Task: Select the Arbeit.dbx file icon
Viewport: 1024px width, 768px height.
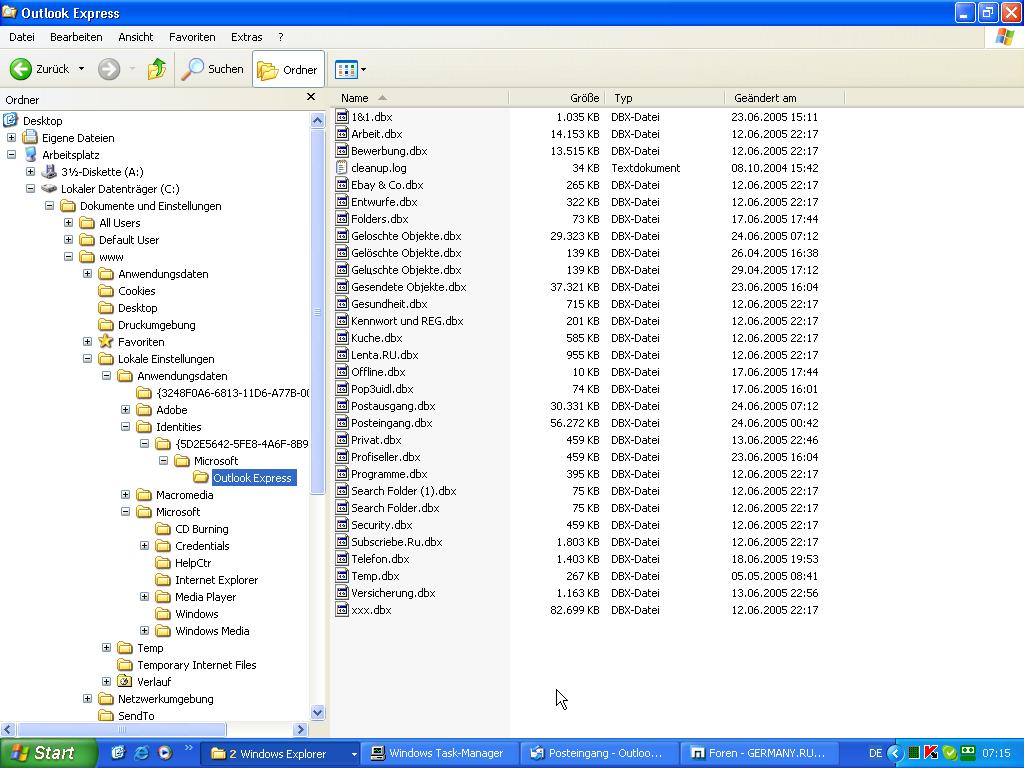Action: pyautogui.click(x=342, y=134)
